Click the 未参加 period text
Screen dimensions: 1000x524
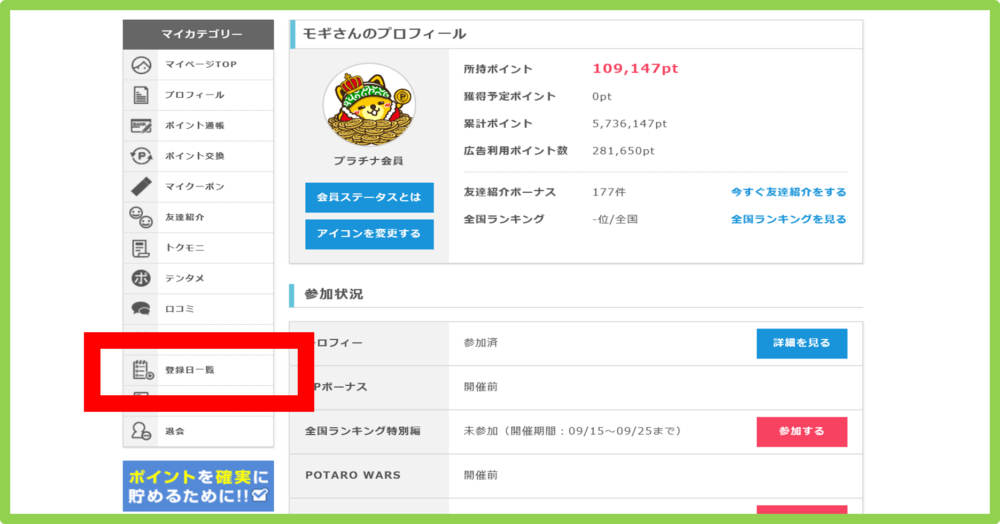click(572, 432)
